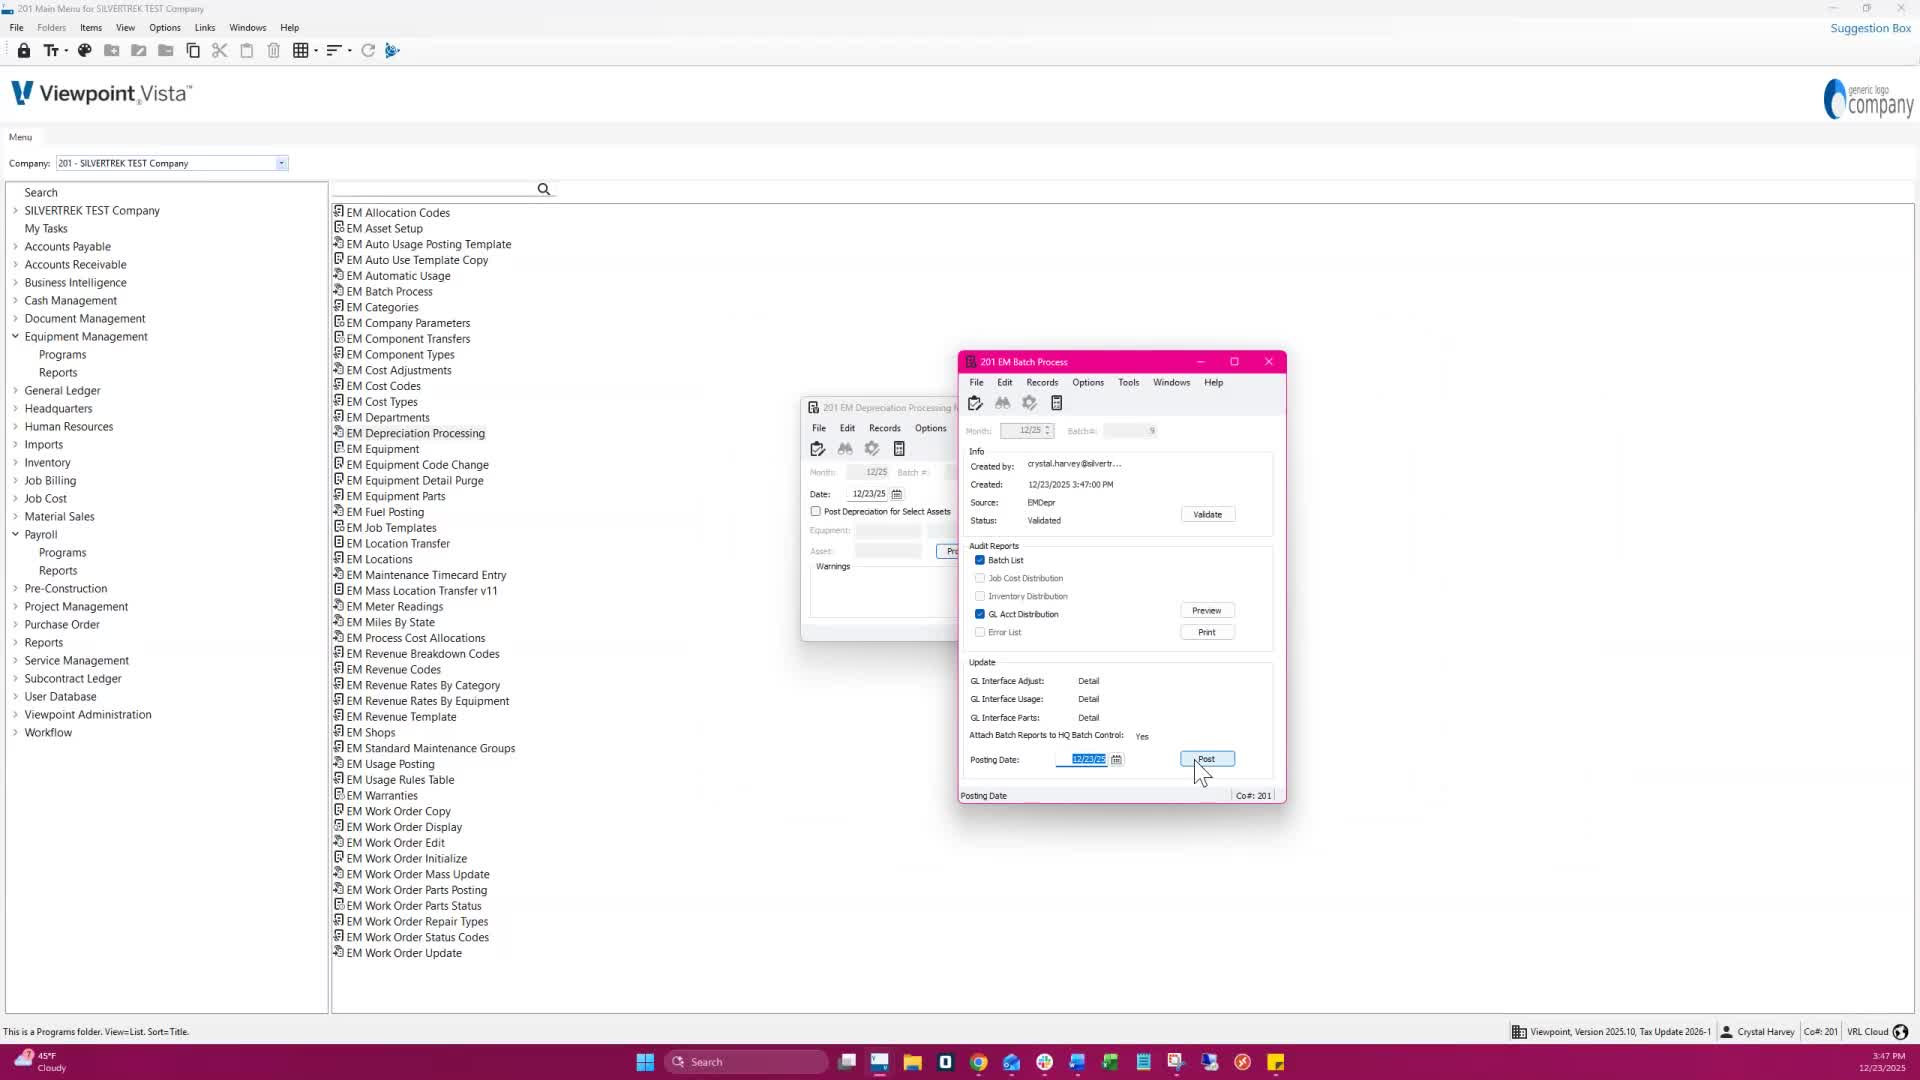Click the copy icon in main toolbar

tap(193, 50)
